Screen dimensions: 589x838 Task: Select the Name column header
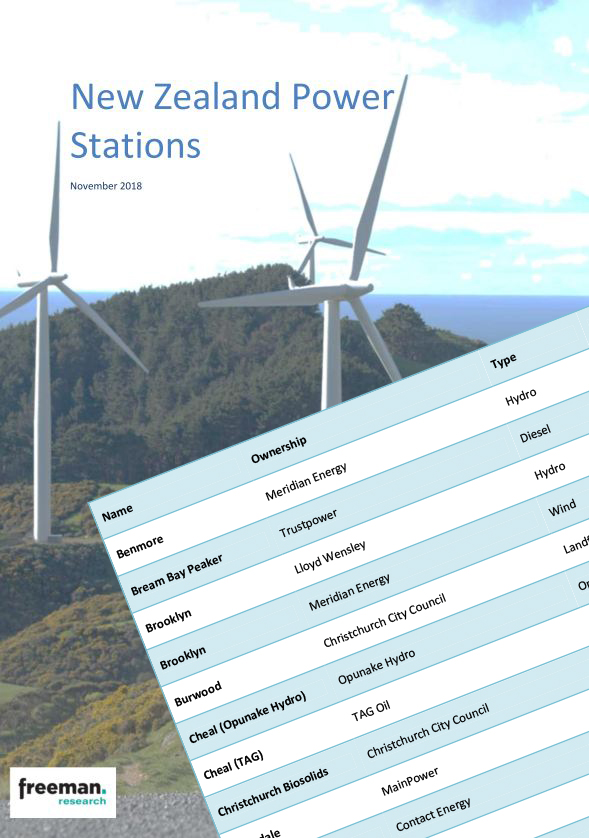point(117,514)
